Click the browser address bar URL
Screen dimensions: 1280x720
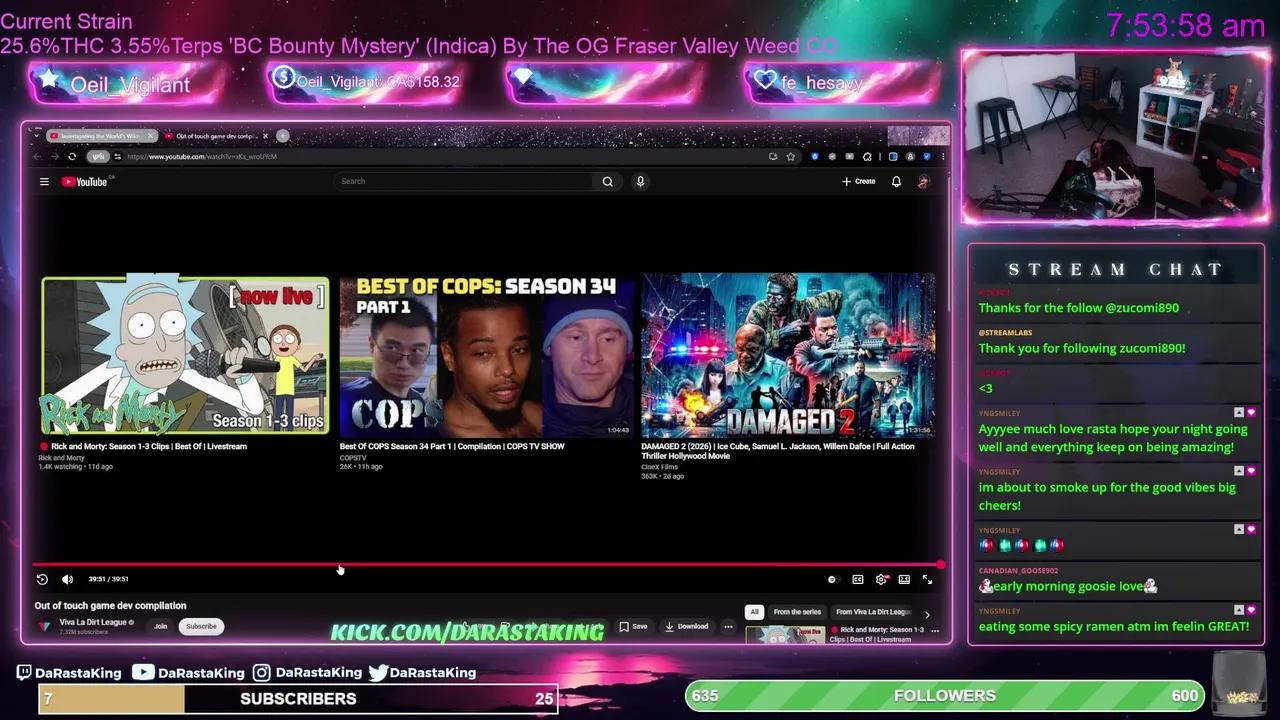point(200,156)
